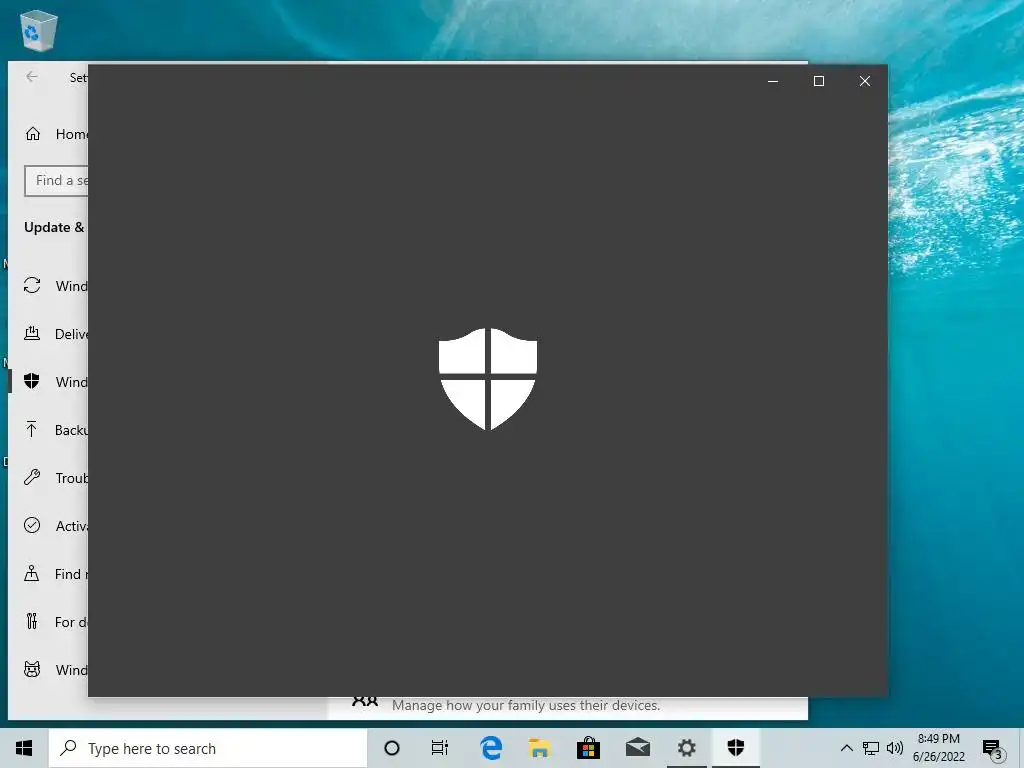Click the taskbar search box
The height and width of the screenshot is (768, 1024).
(x=208, y=748)
